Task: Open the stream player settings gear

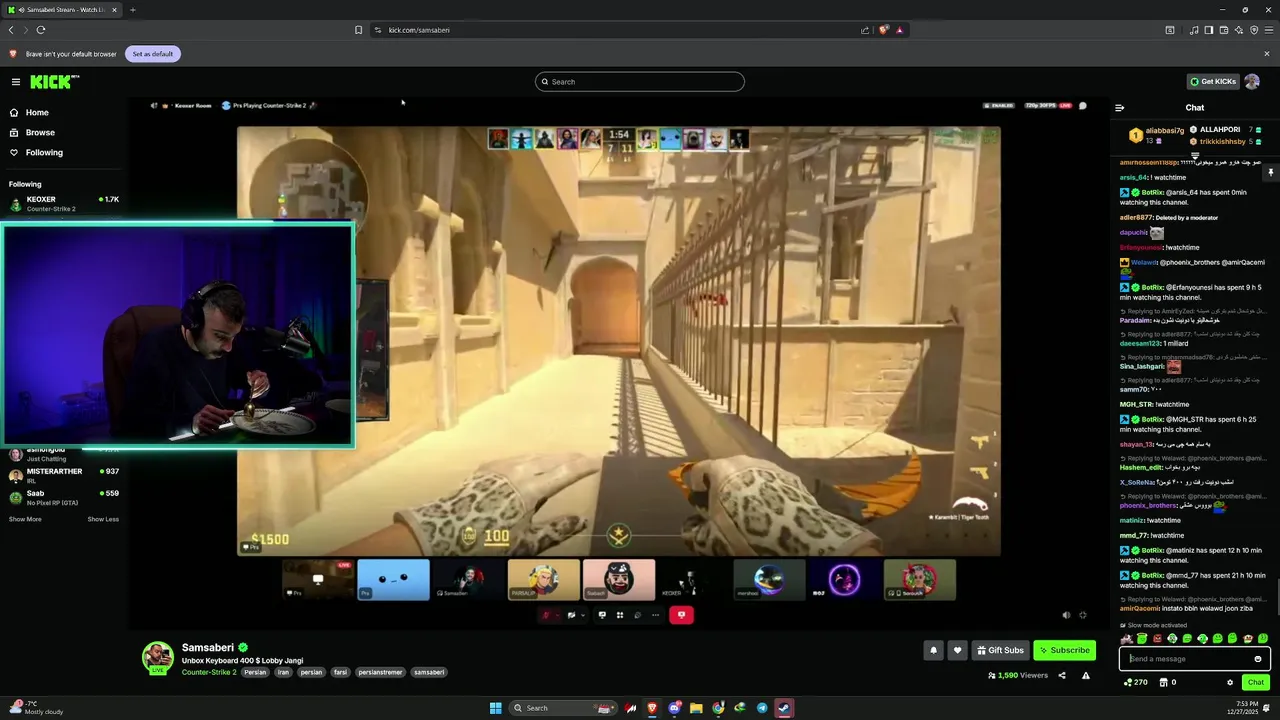Action: (1082, 615)
